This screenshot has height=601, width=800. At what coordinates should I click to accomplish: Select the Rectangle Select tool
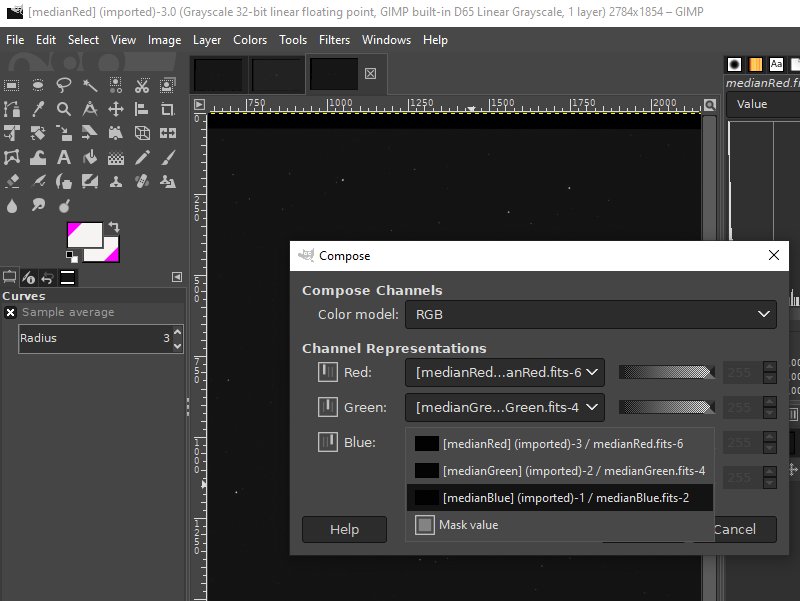click(12, 85)
